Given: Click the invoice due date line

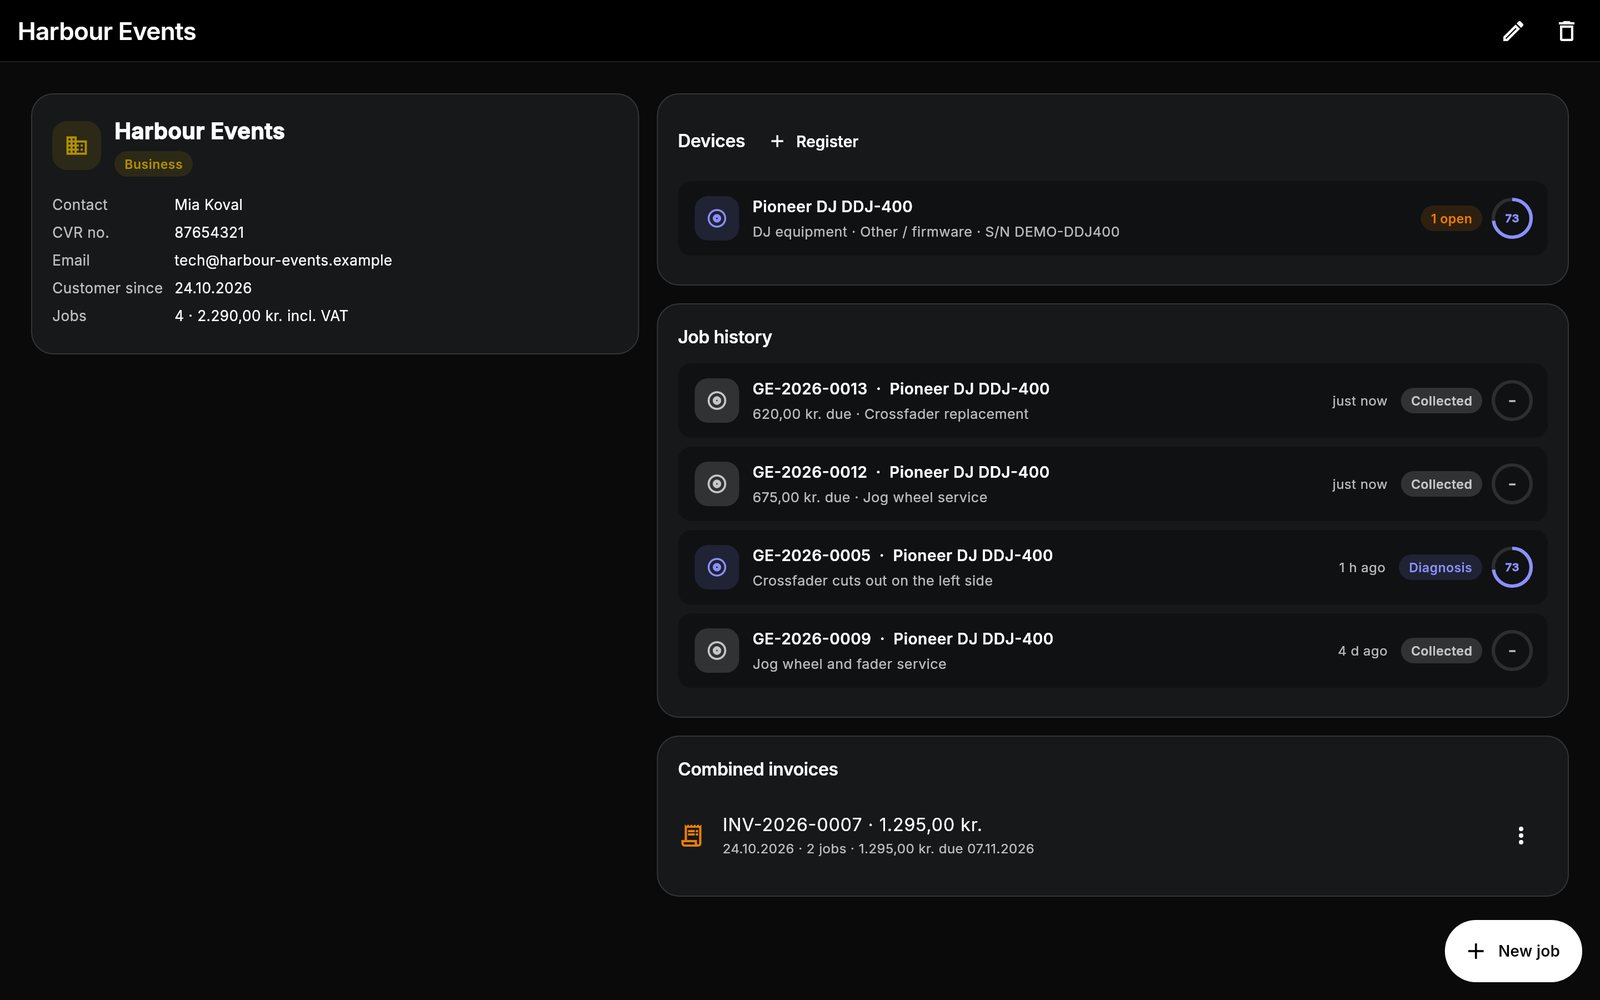Looking at the screenshot, I should (878, 849).
